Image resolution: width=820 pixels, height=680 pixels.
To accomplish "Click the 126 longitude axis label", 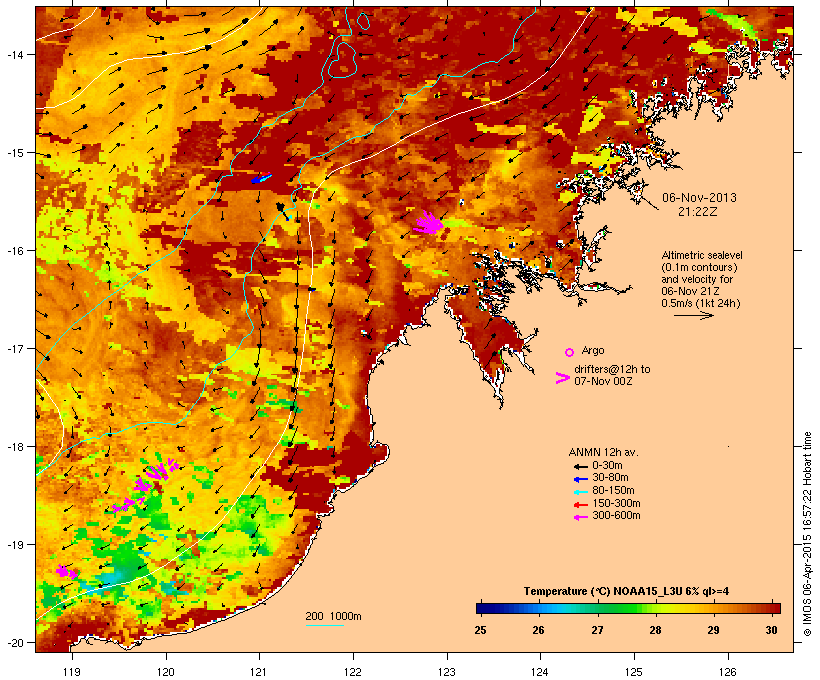I will click(x=727, y=672).
